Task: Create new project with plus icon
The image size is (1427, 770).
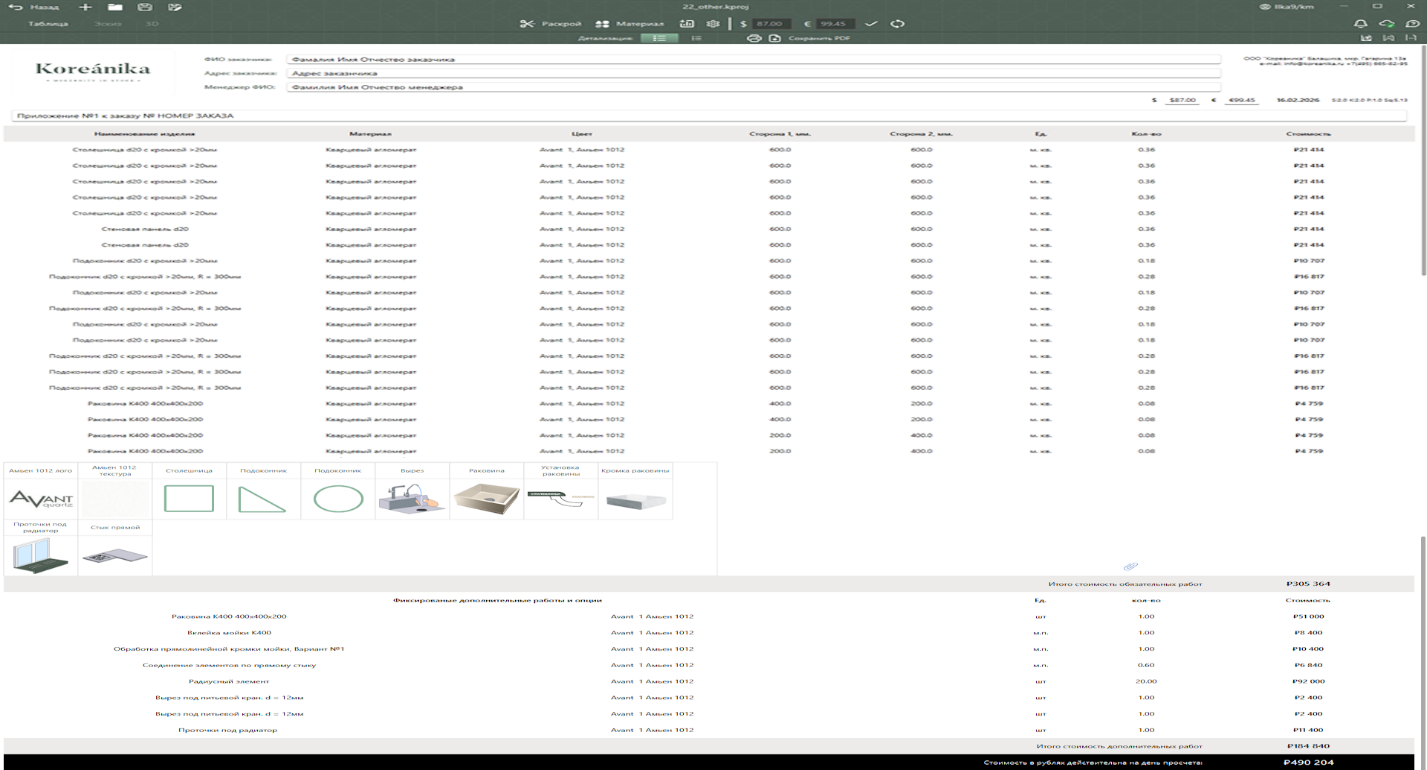Action: [x=85, y=7]
